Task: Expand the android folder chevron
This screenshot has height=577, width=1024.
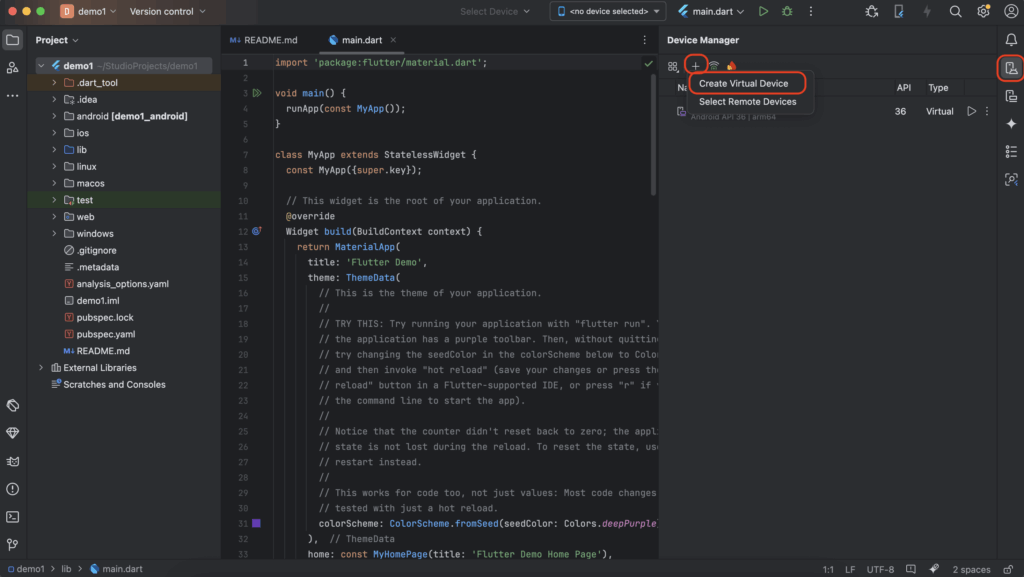Action: [x=54, y=116]
